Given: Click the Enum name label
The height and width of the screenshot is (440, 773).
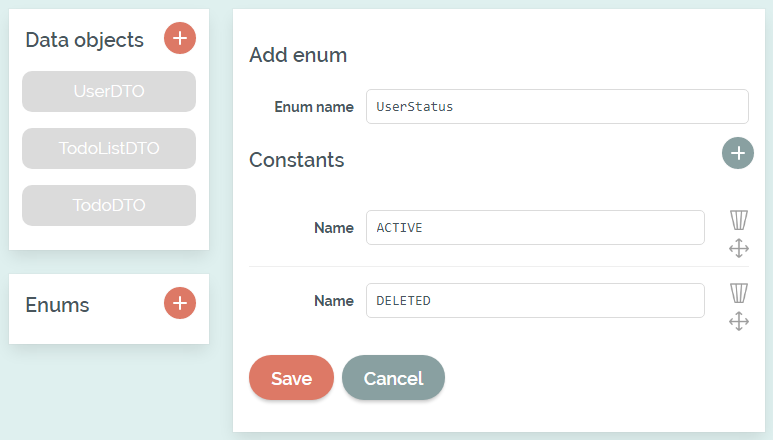Looking at the screenshot, I should point(314,107).
